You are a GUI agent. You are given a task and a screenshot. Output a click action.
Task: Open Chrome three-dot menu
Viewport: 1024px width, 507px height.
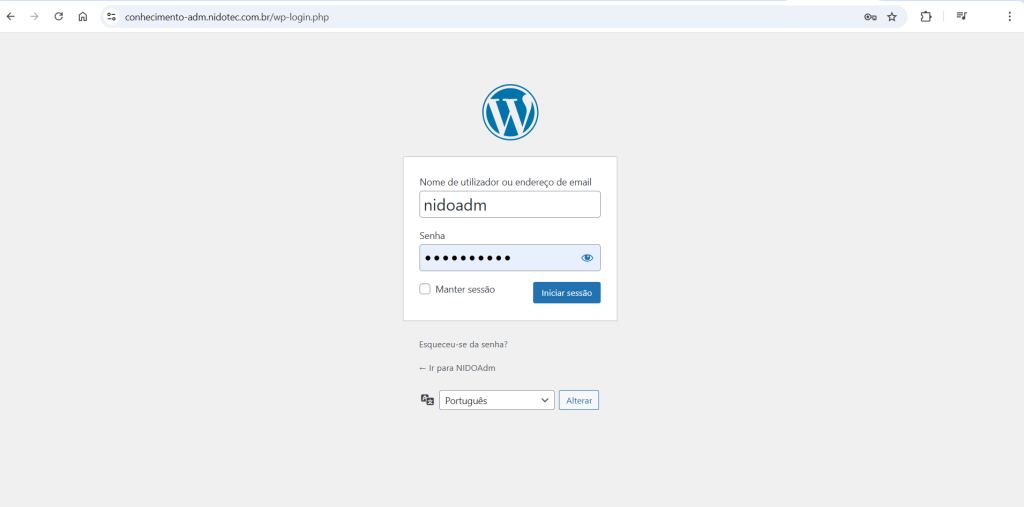click(x=1009, y=17)
